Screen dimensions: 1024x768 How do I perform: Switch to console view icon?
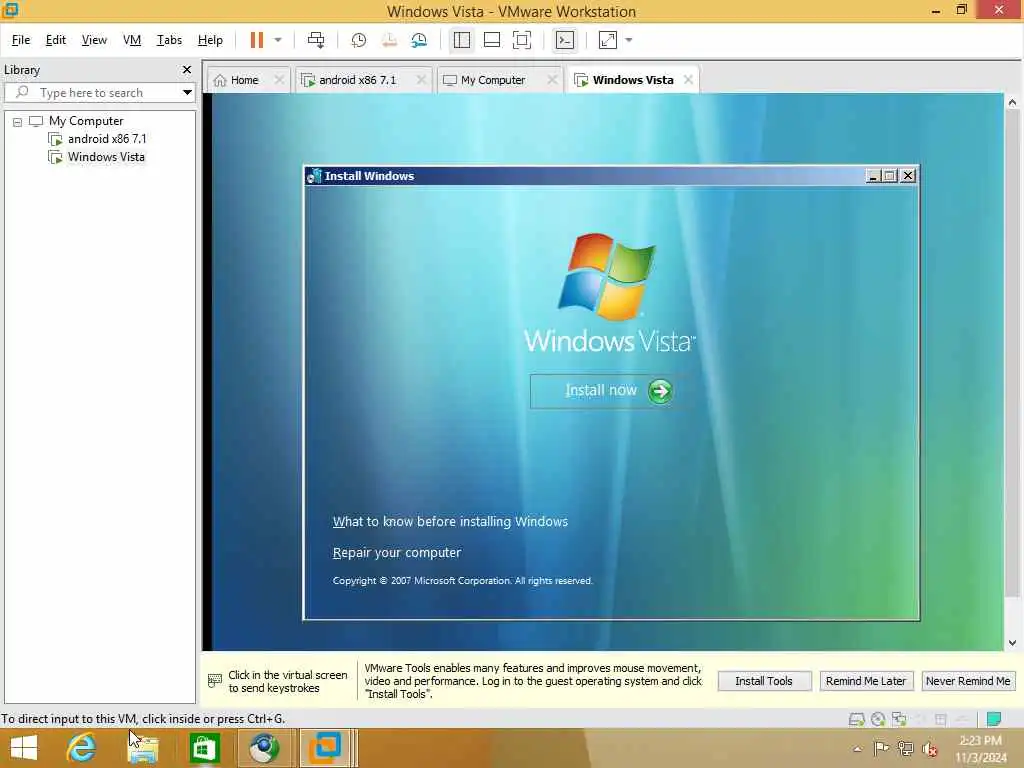point(565,40)
